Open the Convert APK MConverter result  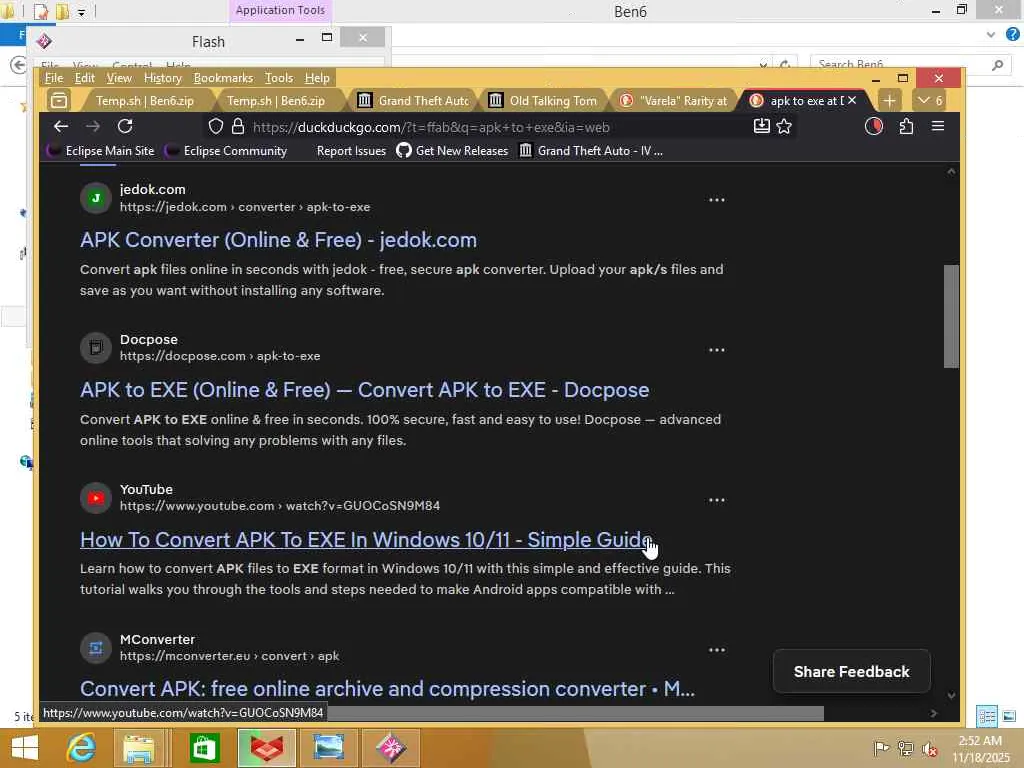[387, 689]
